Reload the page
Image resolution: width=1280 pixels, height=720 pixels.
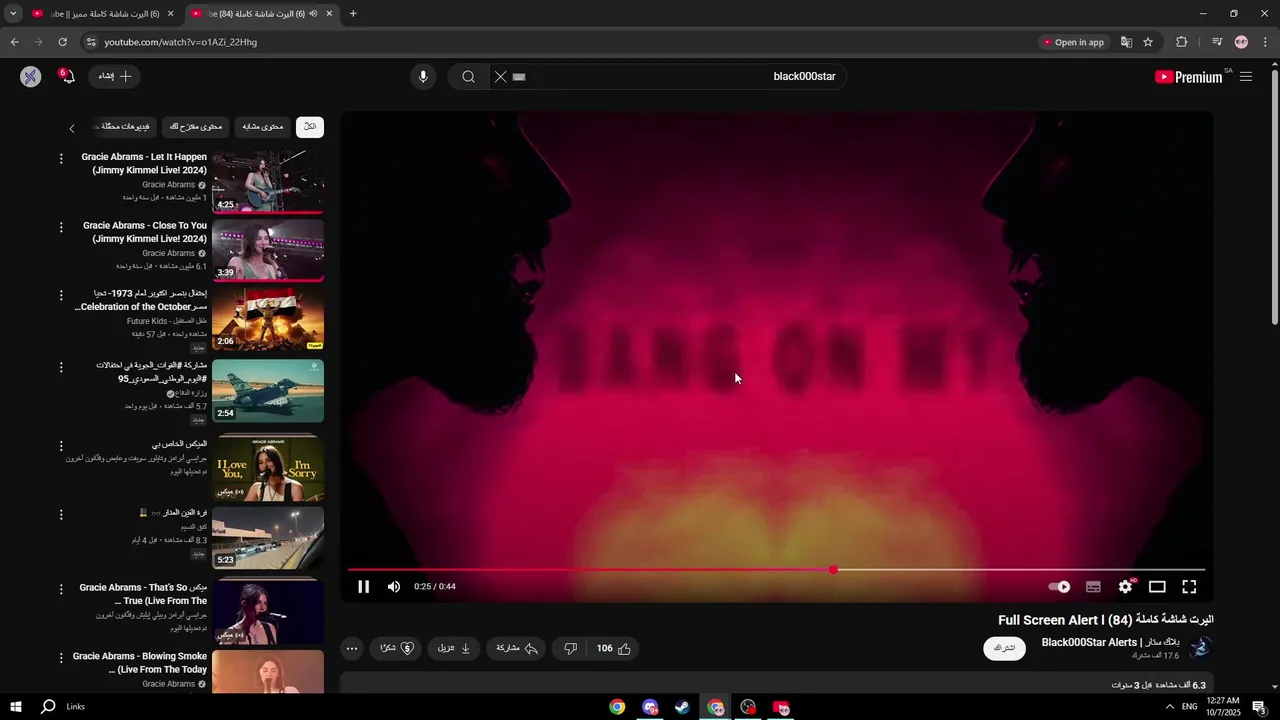(x=62, y=42)
